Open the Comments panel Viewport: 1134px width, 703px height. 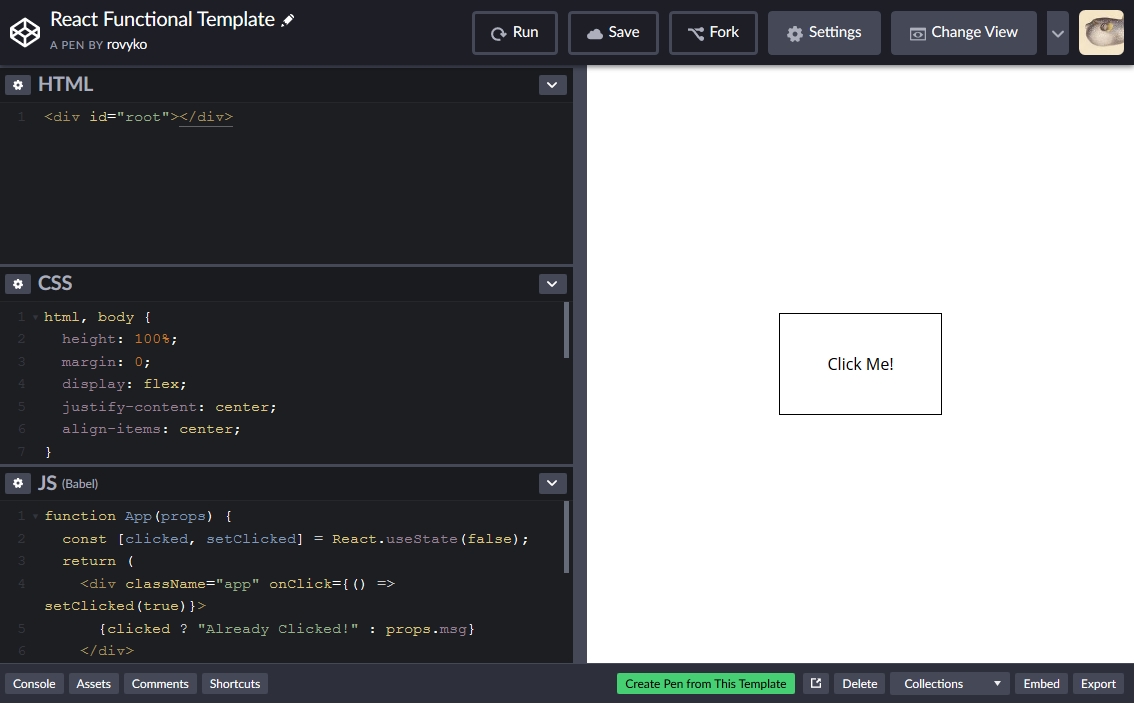(160, 683)
